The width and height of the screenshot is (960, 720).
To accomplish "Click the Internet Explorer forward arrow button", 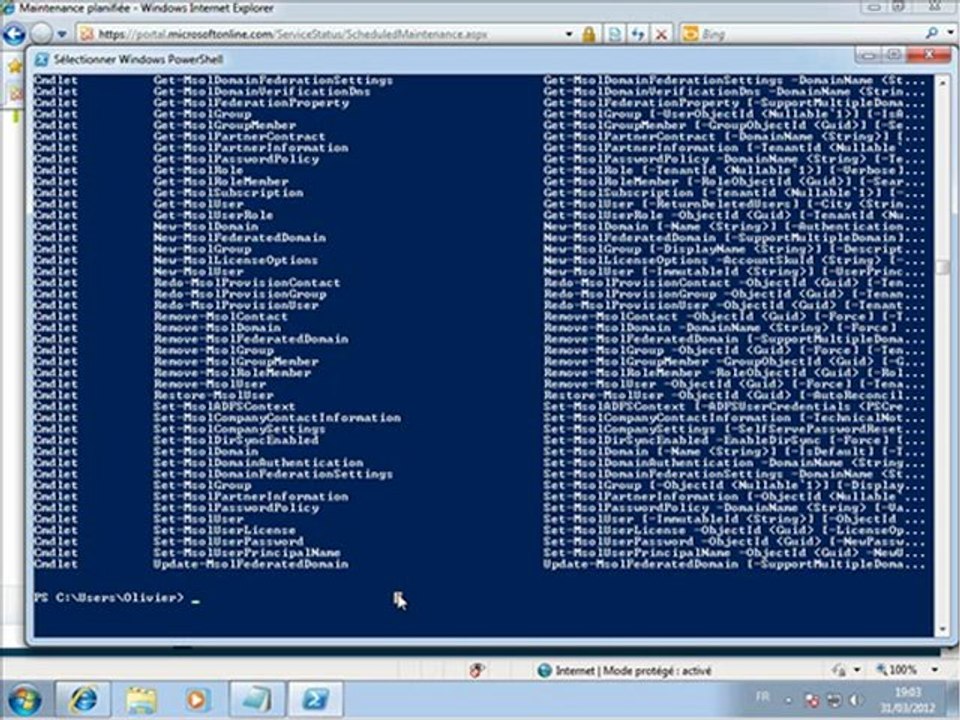I will point(41,34).
